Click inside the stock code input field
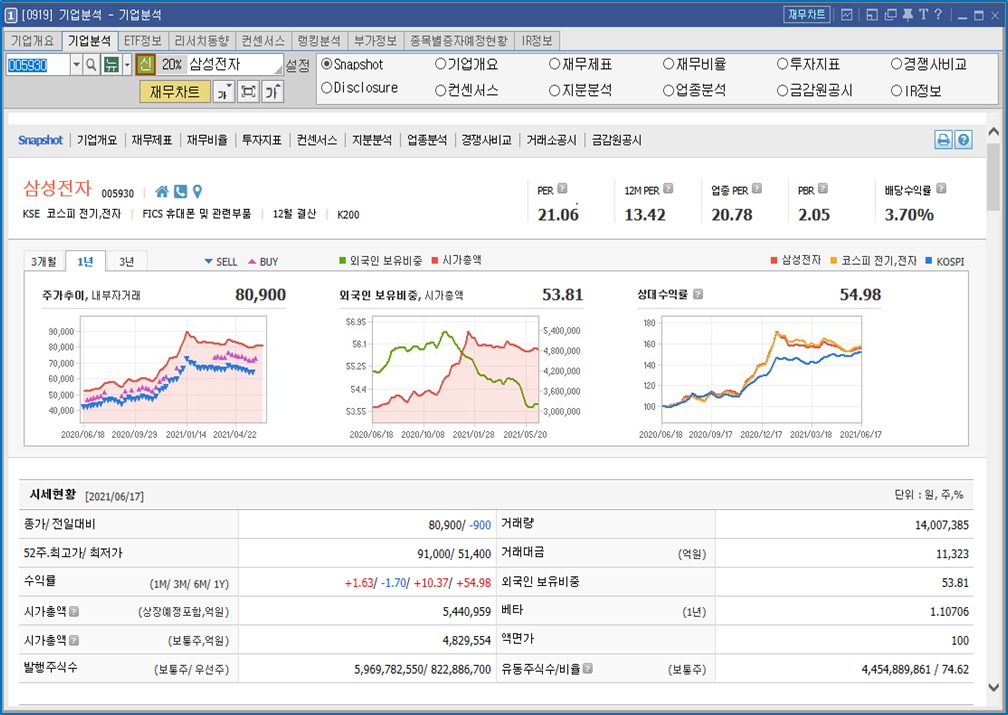1008x715 pixels. click(38, 64)
